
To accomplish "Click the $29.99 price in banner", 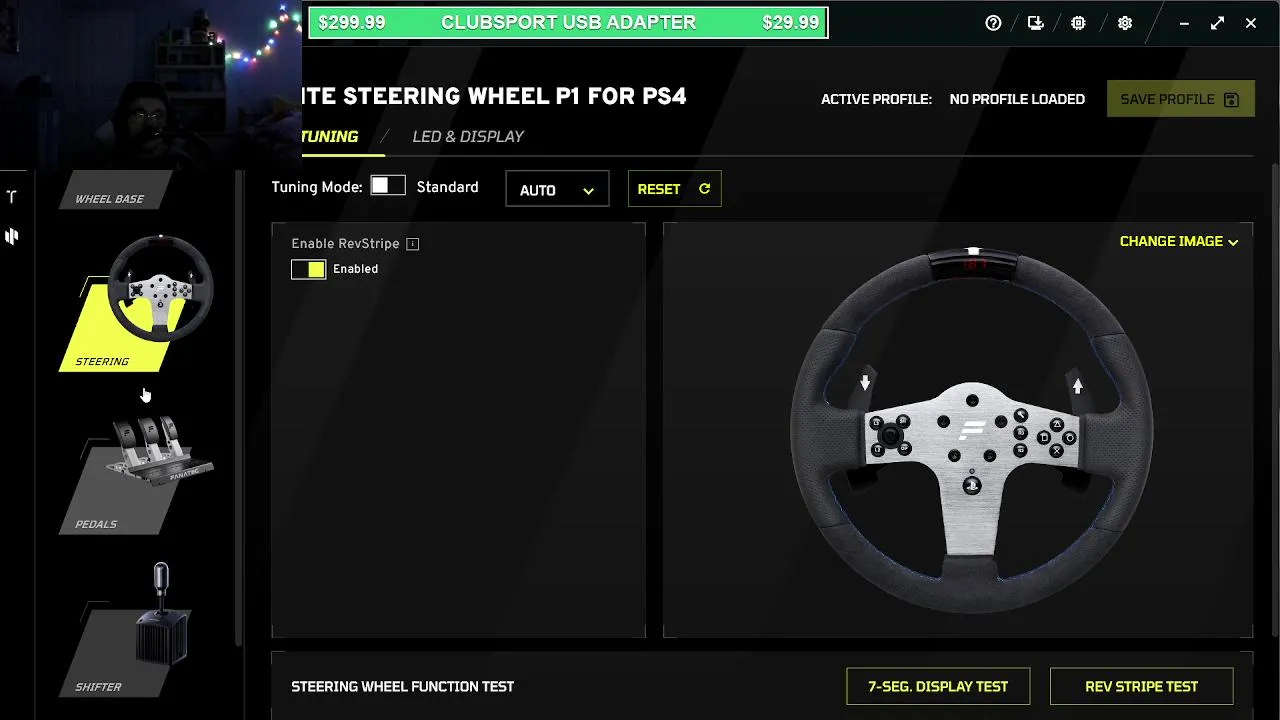I will (790, 22).
